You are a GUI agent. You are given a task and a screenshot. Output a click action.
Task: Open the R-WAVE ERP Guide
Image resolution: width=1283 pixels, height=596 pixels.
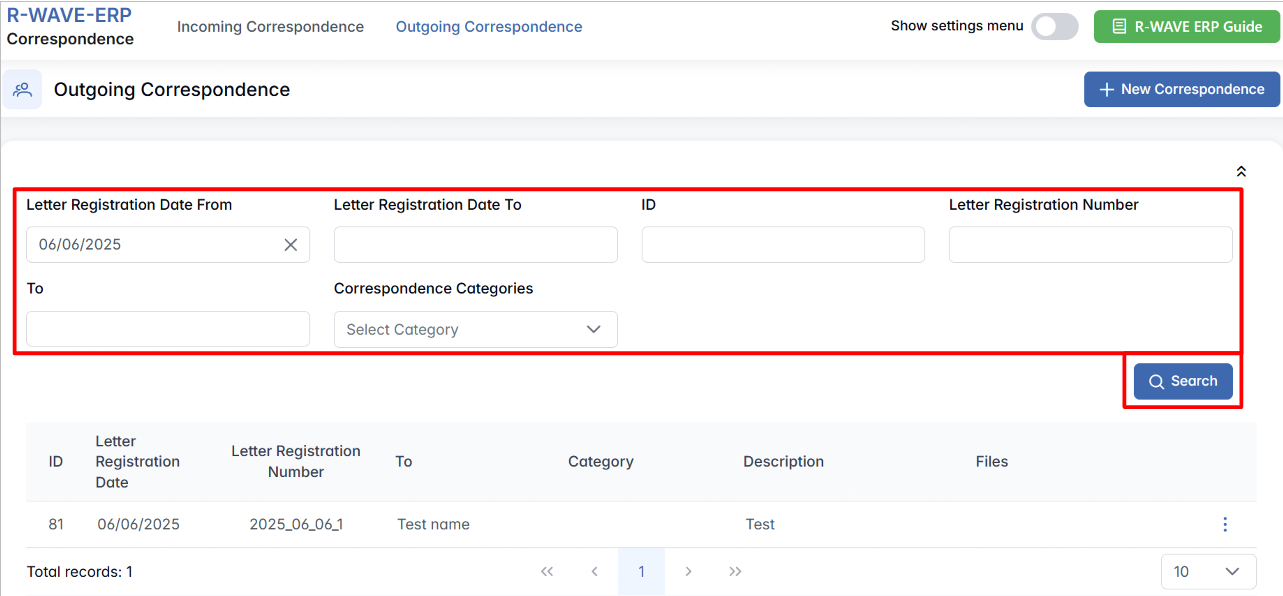[1187, 27]
